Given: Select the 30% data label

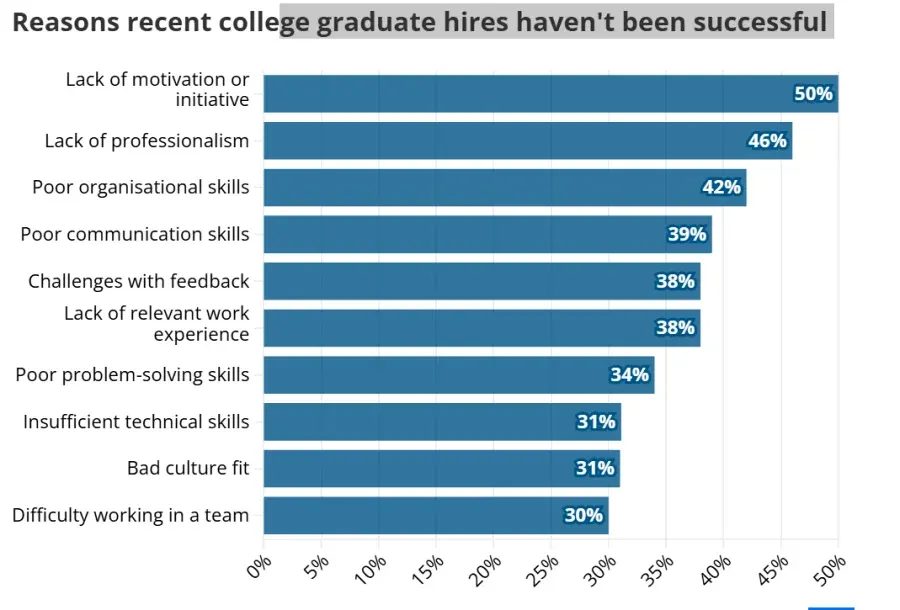Looking at the screenshot, I should pos(583,516).
